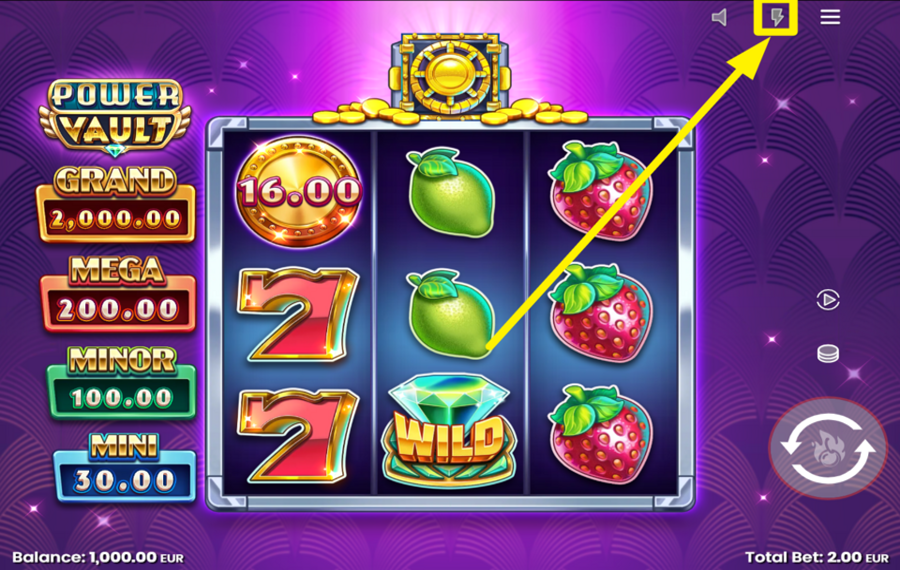Select the MEGA 200.00 jackpot panel

coord(118,294)
